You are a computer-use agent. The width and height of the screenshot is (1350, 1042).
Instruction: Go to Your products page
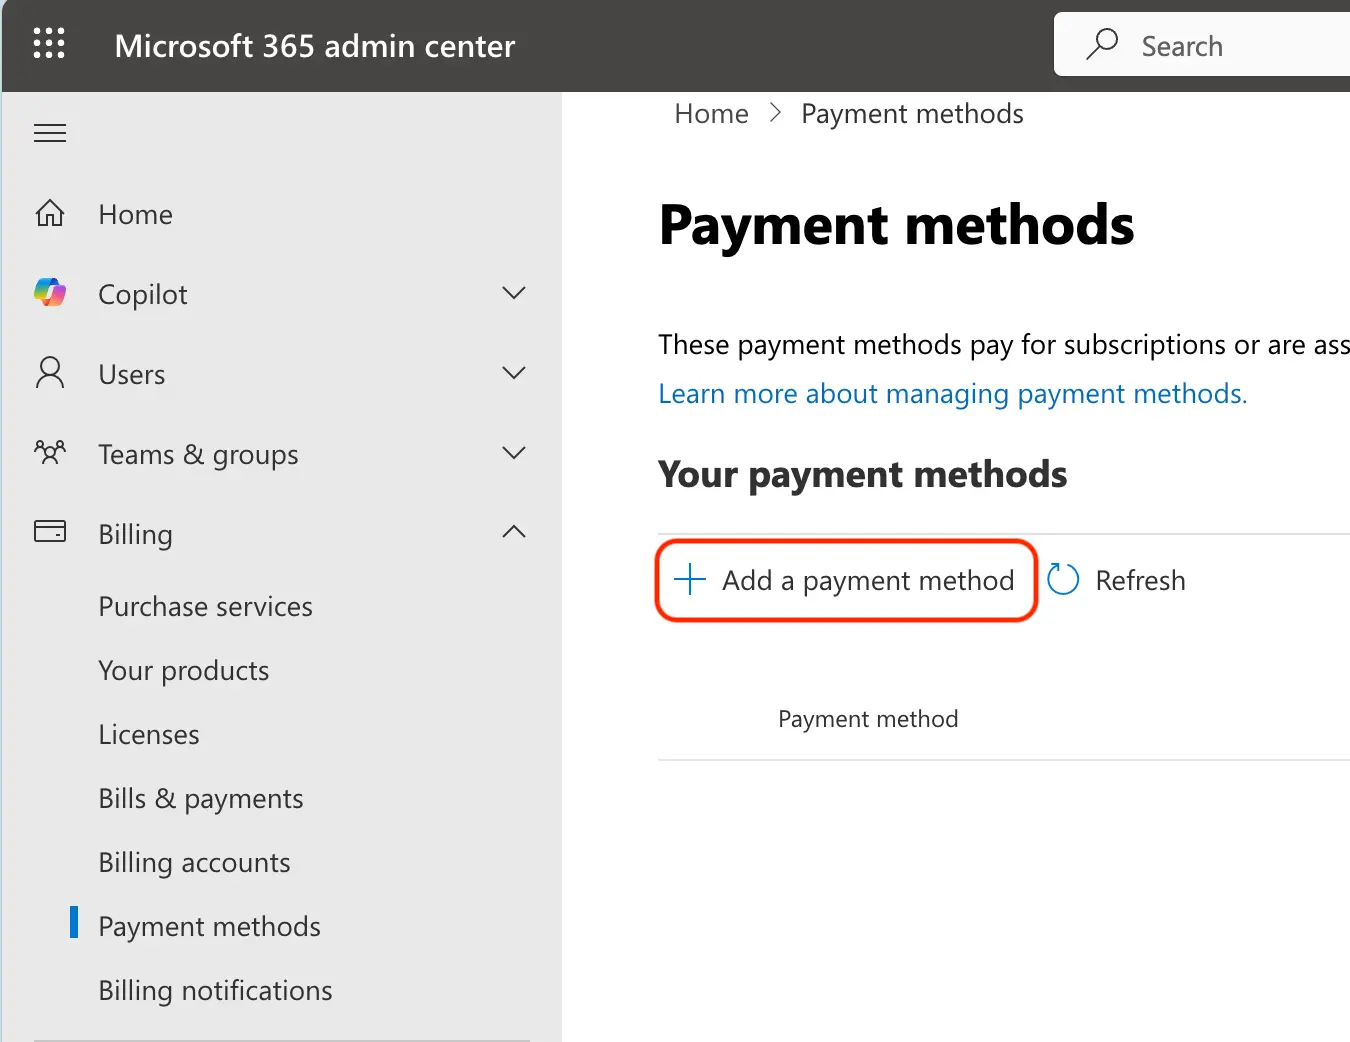184,671
